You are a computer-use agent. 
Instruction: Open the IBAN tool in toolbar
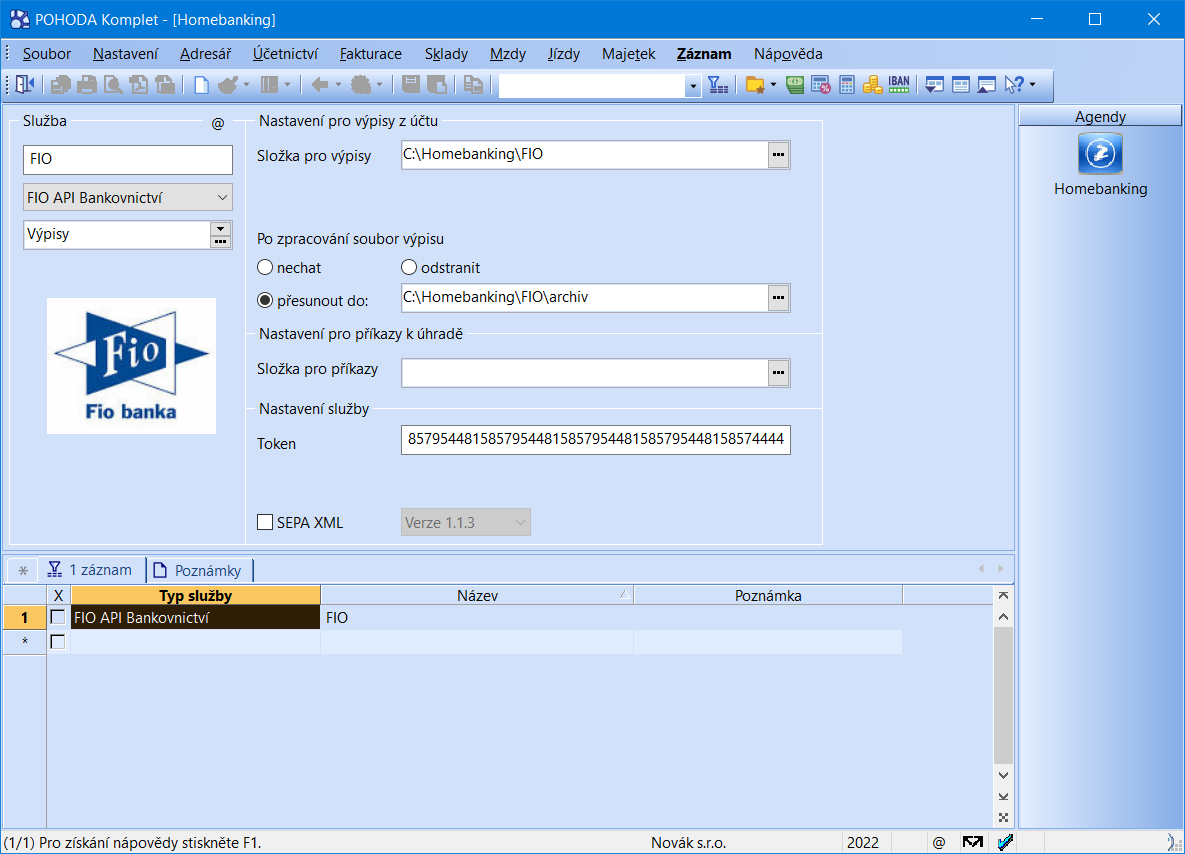coord(898,85)
